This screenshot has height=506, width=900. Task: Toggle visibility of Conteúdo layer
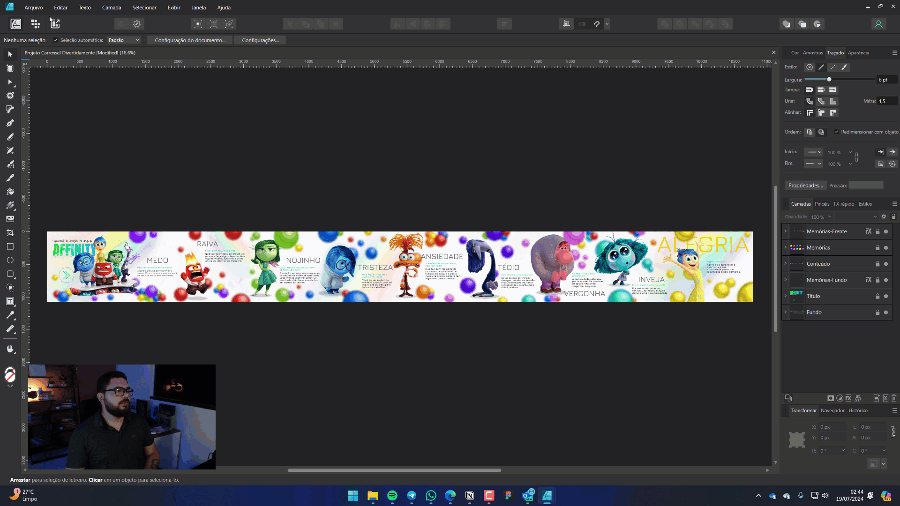pyautogui.click(x=886, y=264)
